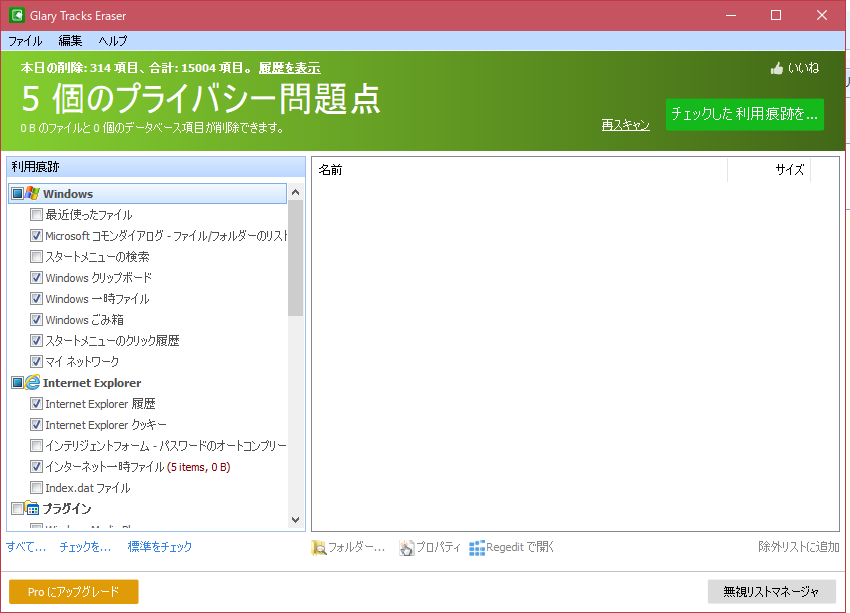Click the Regedit blue cubes icon
This screenshot has height=613, width=850.
(477, 548)
